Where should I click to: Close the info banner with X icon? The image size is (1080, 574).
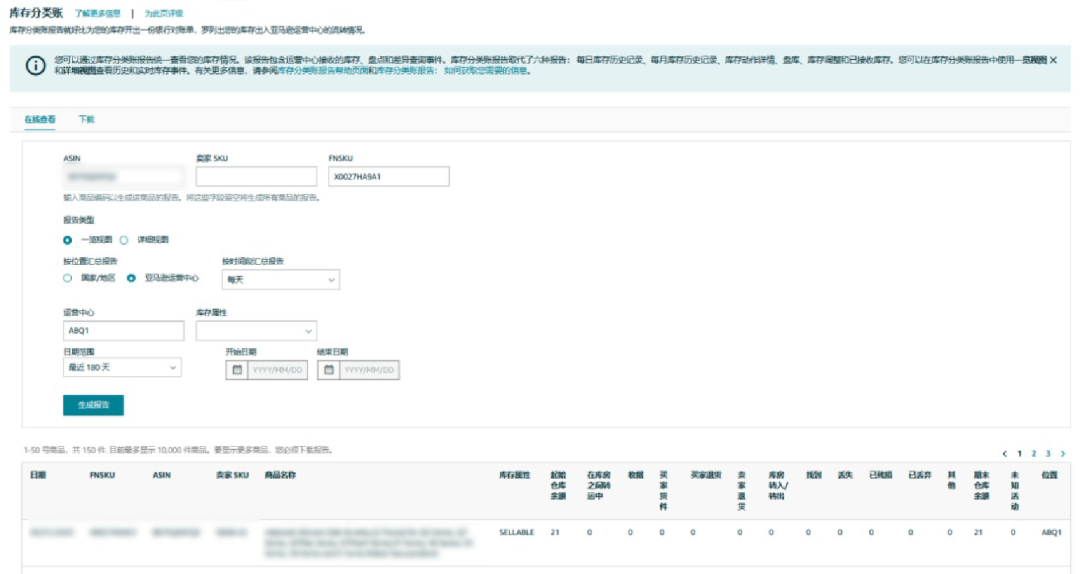click(x=1053, y=61)
